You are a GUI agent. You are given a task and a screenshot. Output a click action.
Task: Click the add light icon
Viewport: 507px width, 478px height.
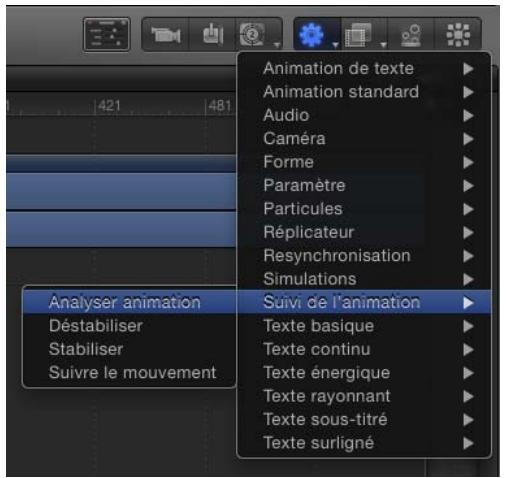click(213, 34)
